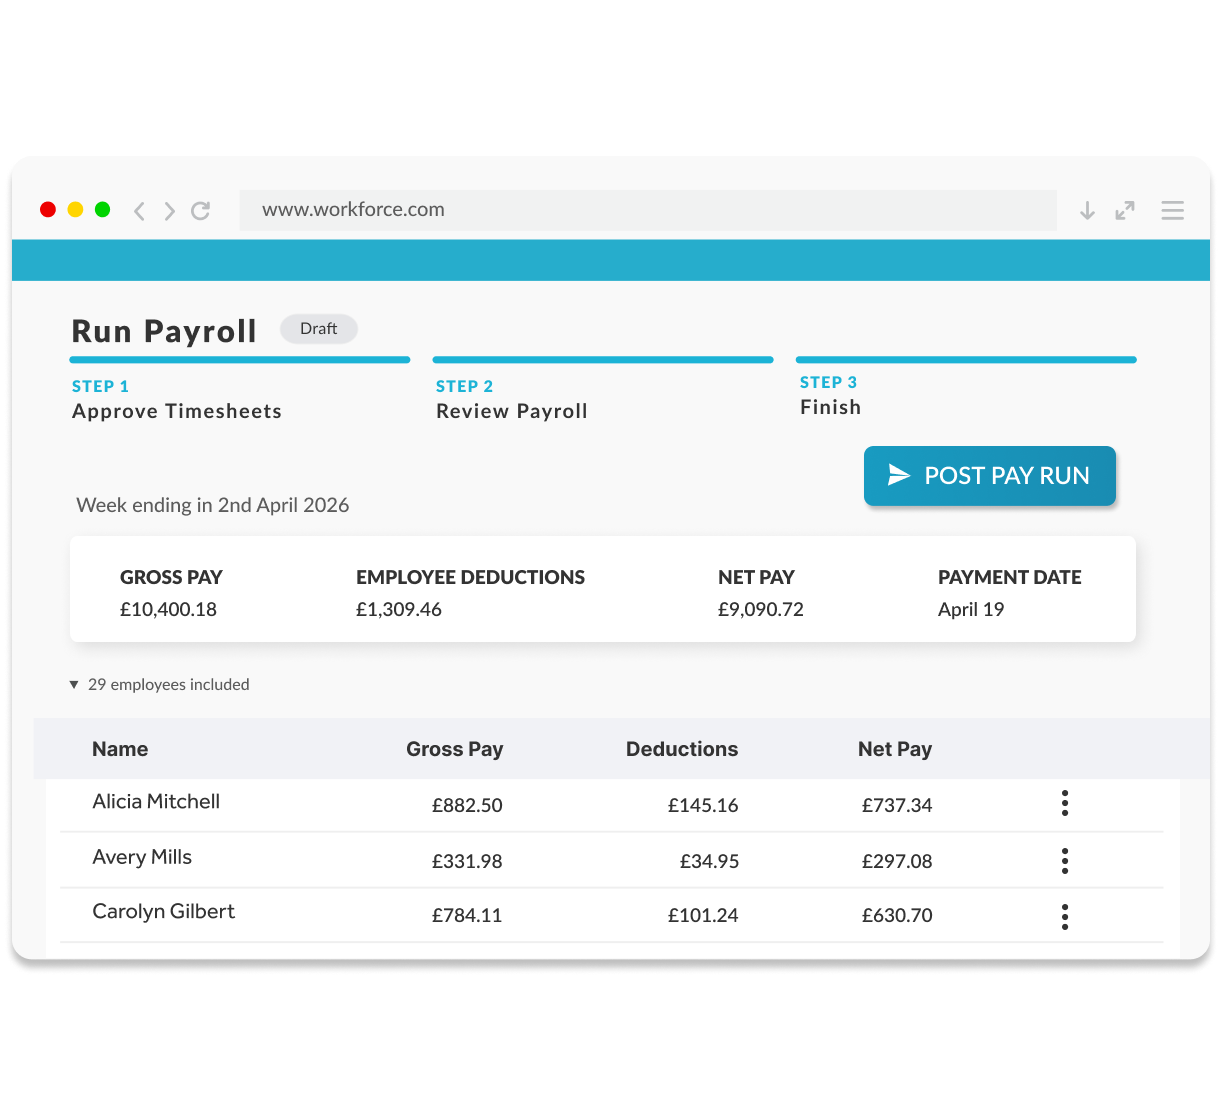This screenshot has width=1224, height=1116.
Task: Open Carolyn Gilbert's row actions menu
Action: click(x=1065, y=917)
